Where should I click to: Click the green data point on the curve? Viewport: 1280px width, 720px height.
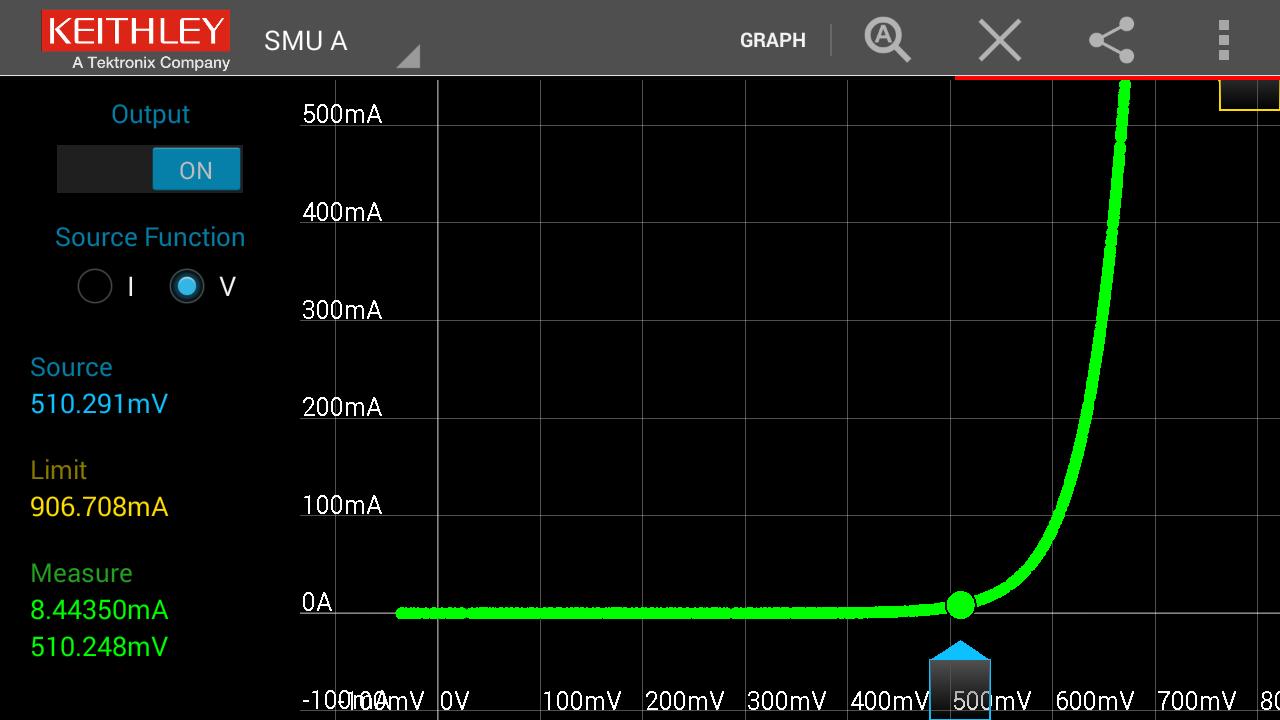coord(960,605)
